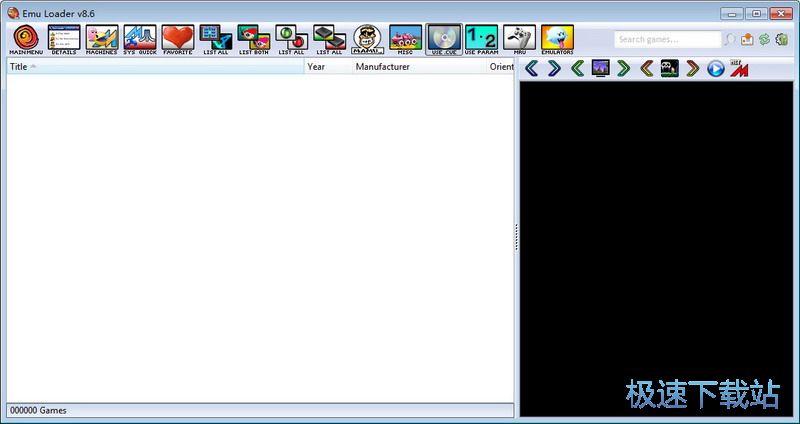This screenshot has width=800, height=424.
Task: Click the vertical splitter between panels
Action: point(517,237)
